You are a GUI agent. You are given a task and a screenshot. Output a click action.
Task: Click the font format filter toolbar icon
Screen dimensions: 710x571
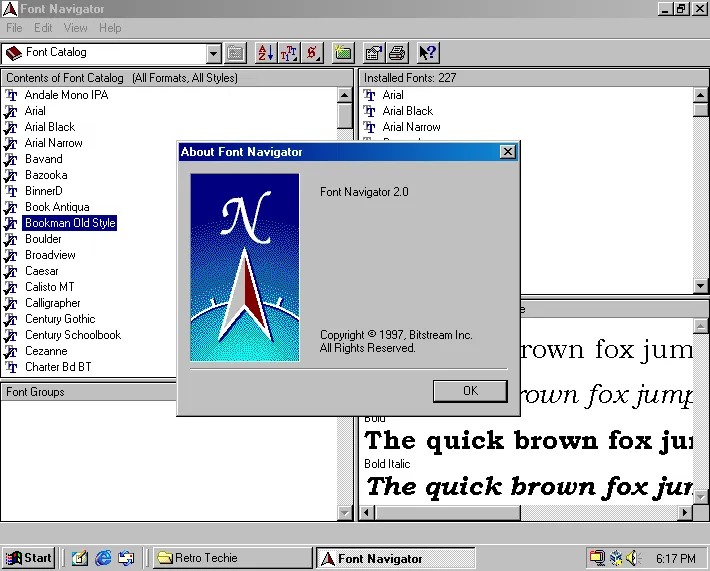point(289,53)
